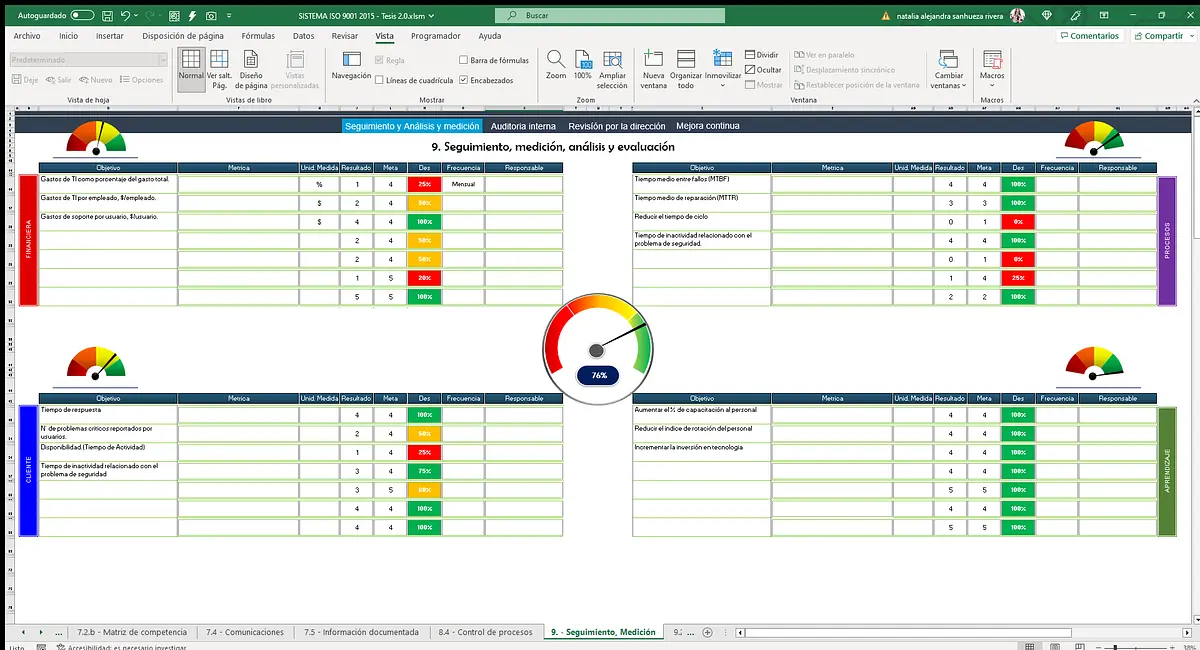Customize quick access toolbar dropdown

click(230, 16)
